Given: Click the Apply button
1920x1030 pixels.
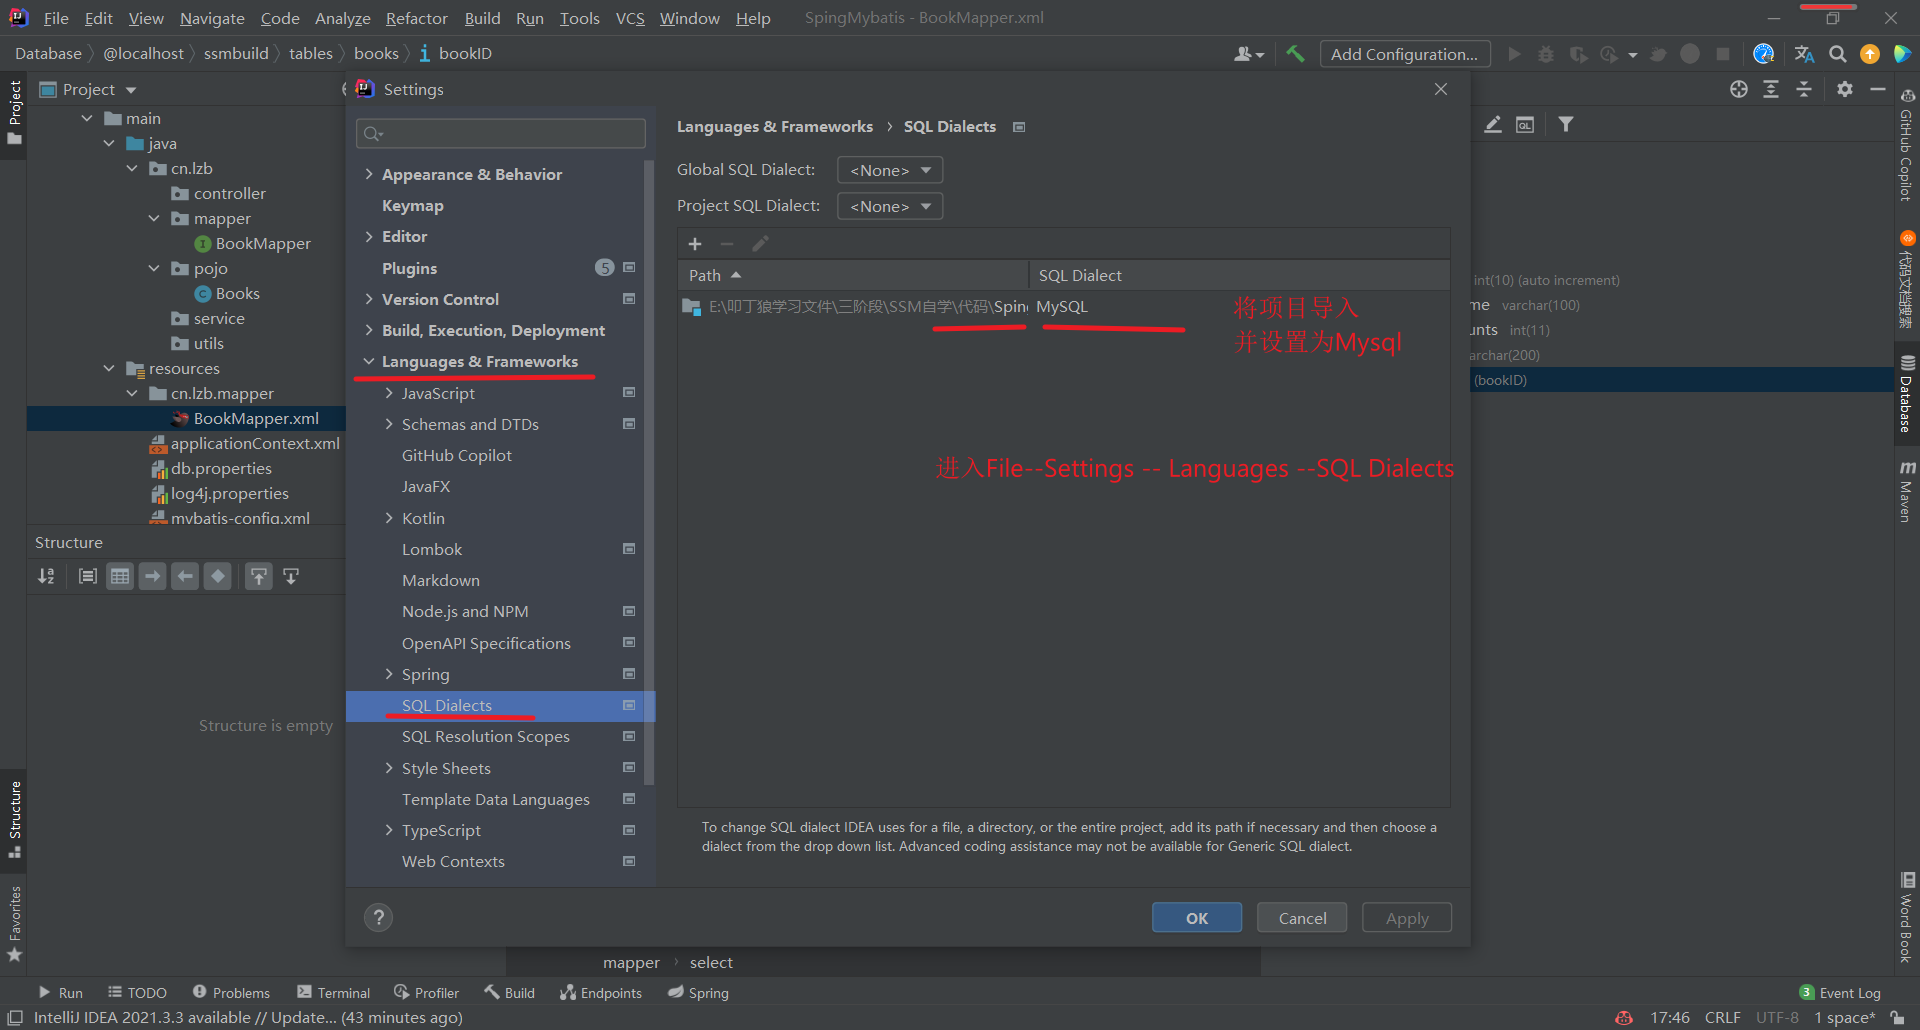Looking at the screenshot, I should coord(1407,918).
